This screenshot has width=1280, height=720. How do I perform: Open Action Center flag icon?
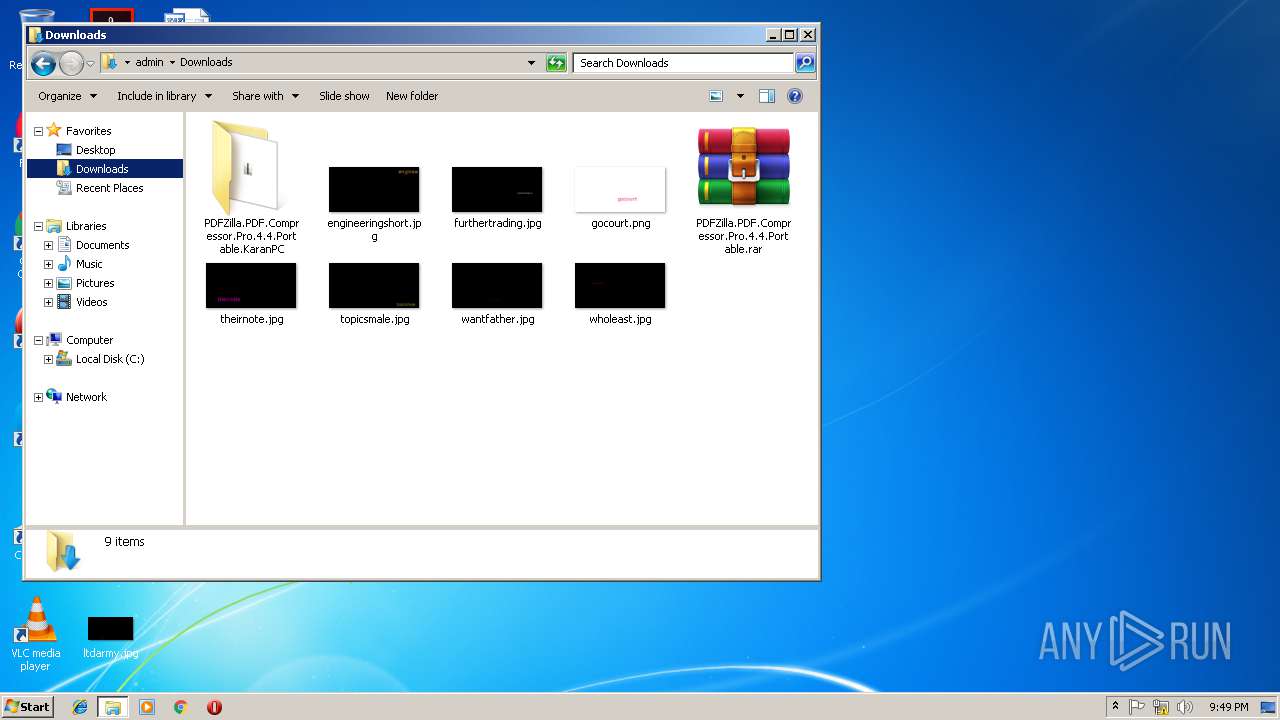(x=1137, y=707)
